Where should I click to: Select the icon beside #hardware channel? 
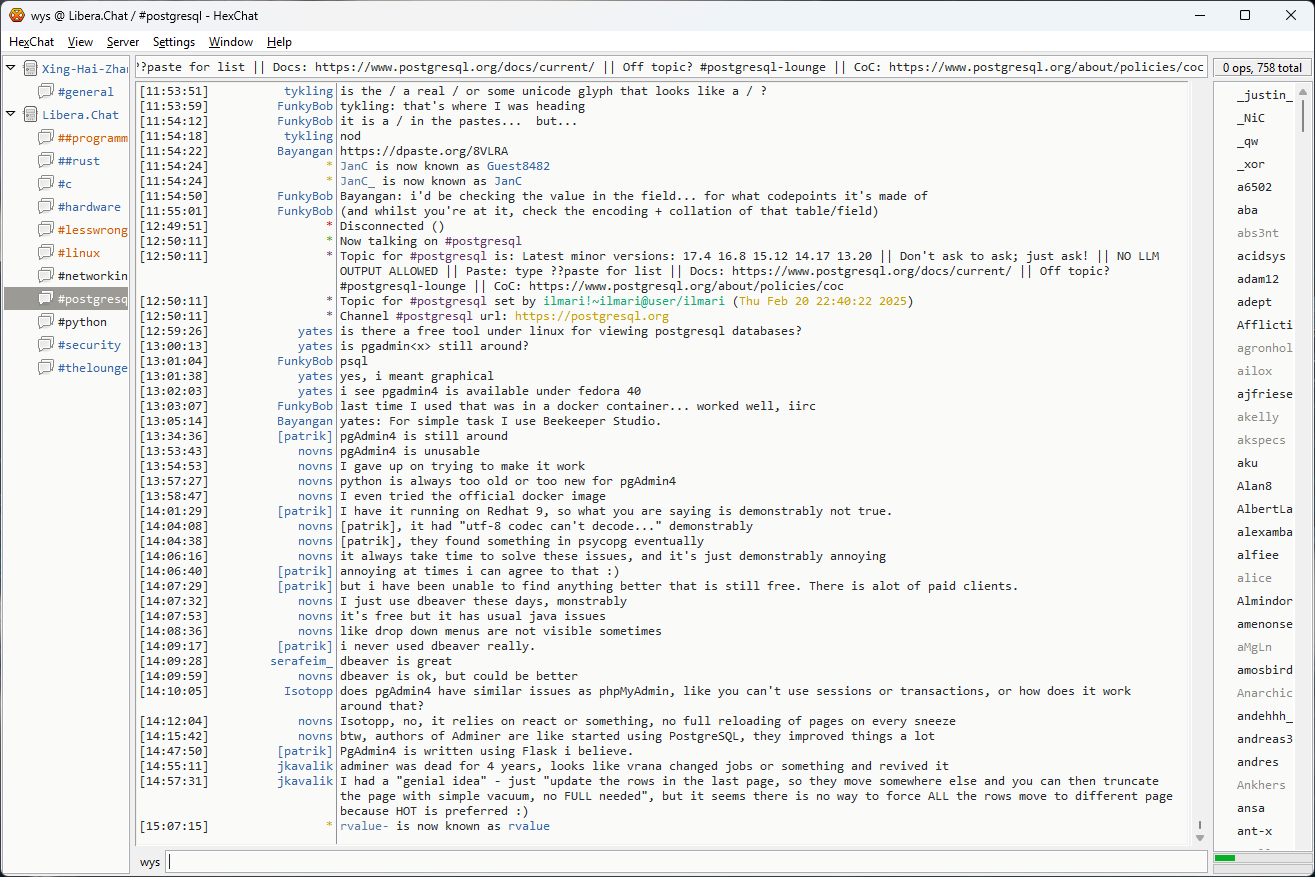(x=45, y=207)
